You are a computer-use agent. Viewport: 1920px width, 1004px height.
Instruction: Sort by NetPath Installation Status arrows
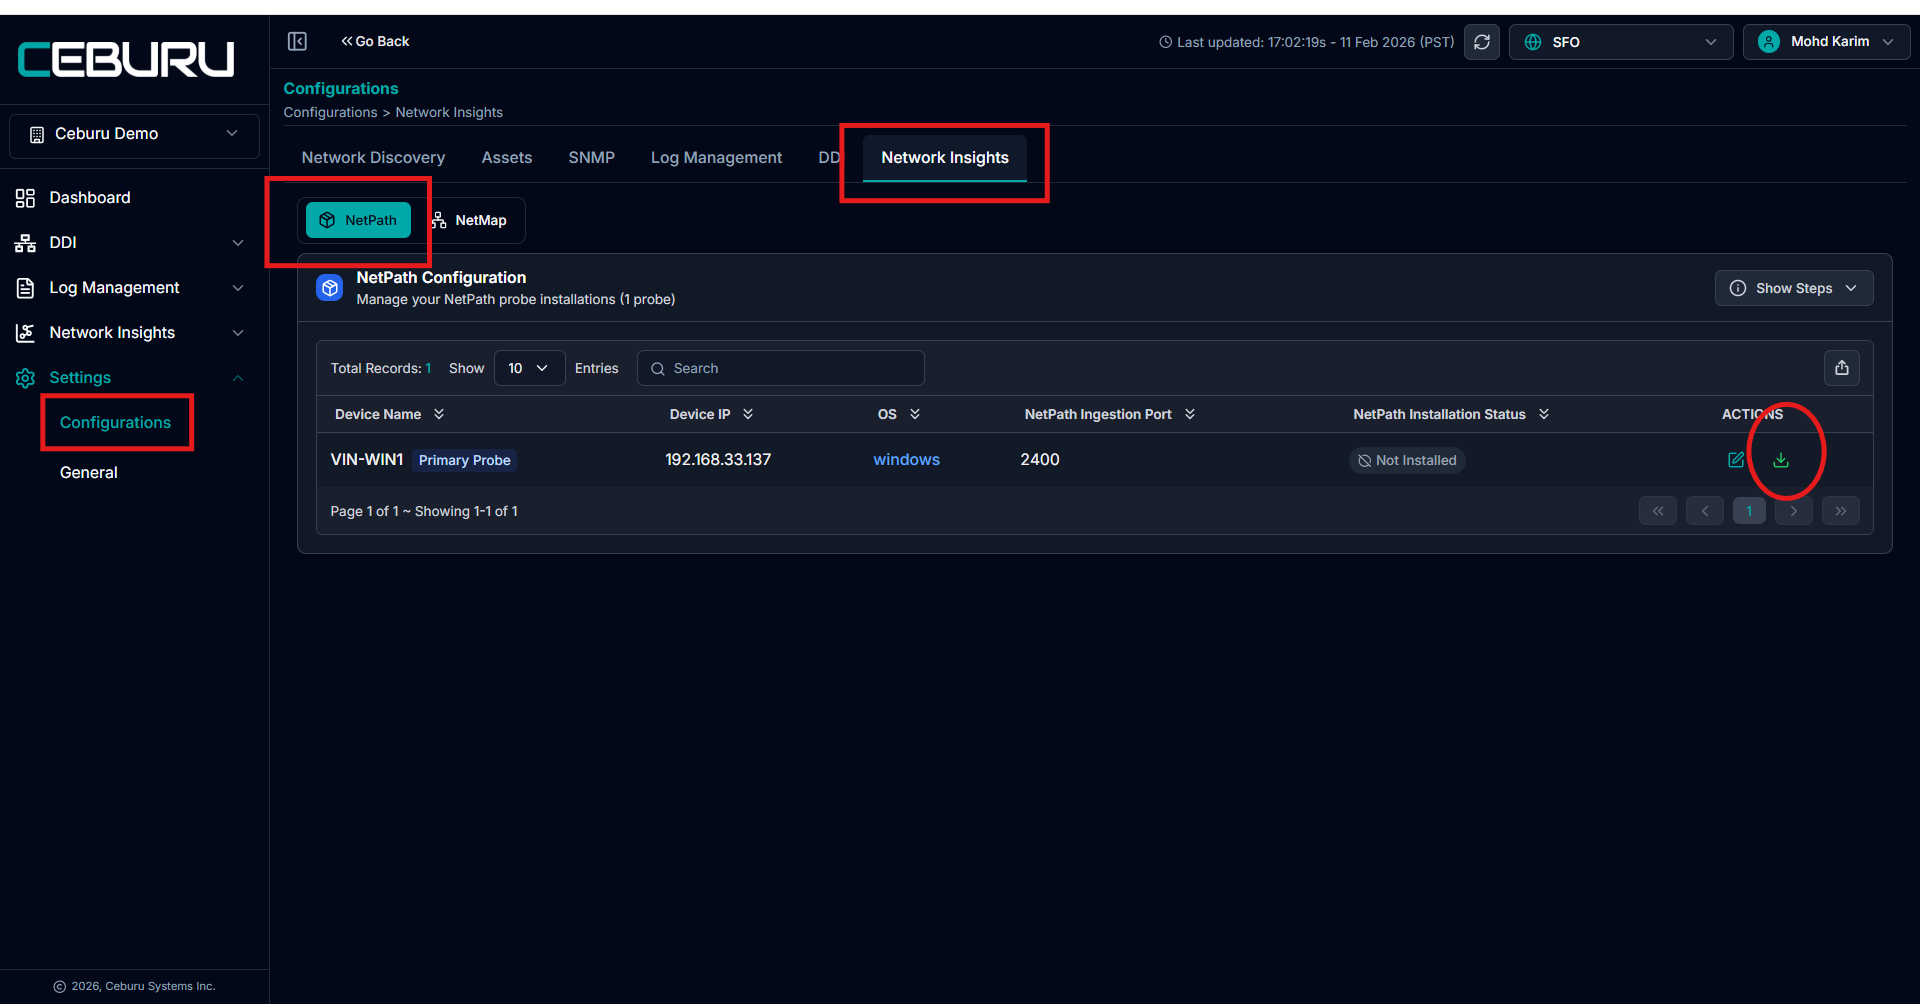(x=1544, y=414)
